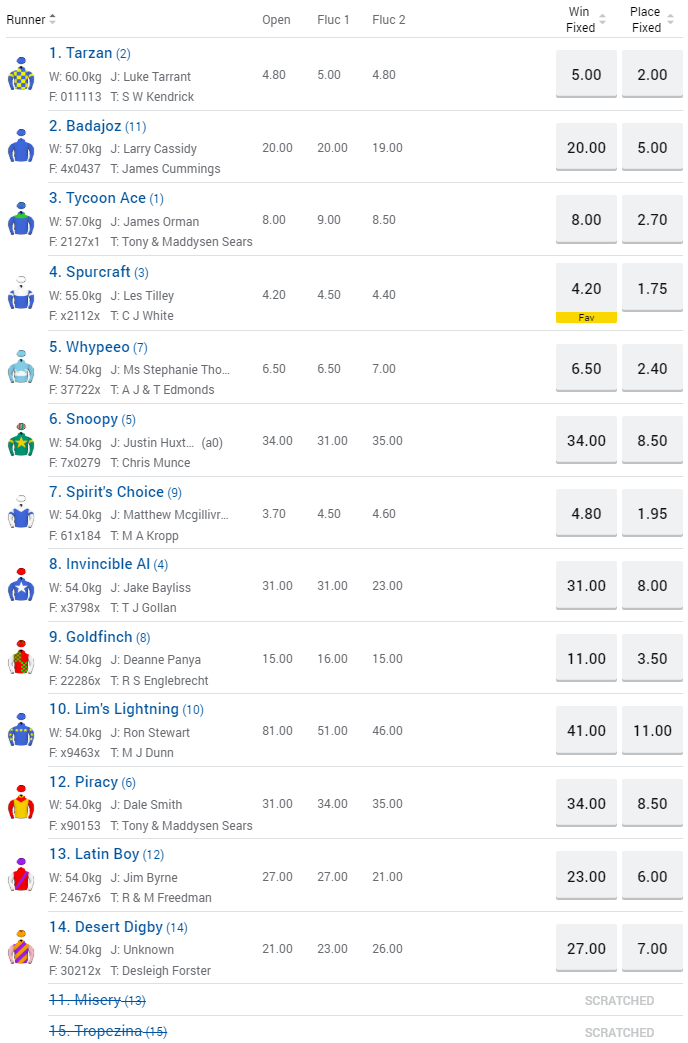The image size is (688, 1043).
Task: Click Goldfinch's checkered silks icon
Action: tap(21, 659)
